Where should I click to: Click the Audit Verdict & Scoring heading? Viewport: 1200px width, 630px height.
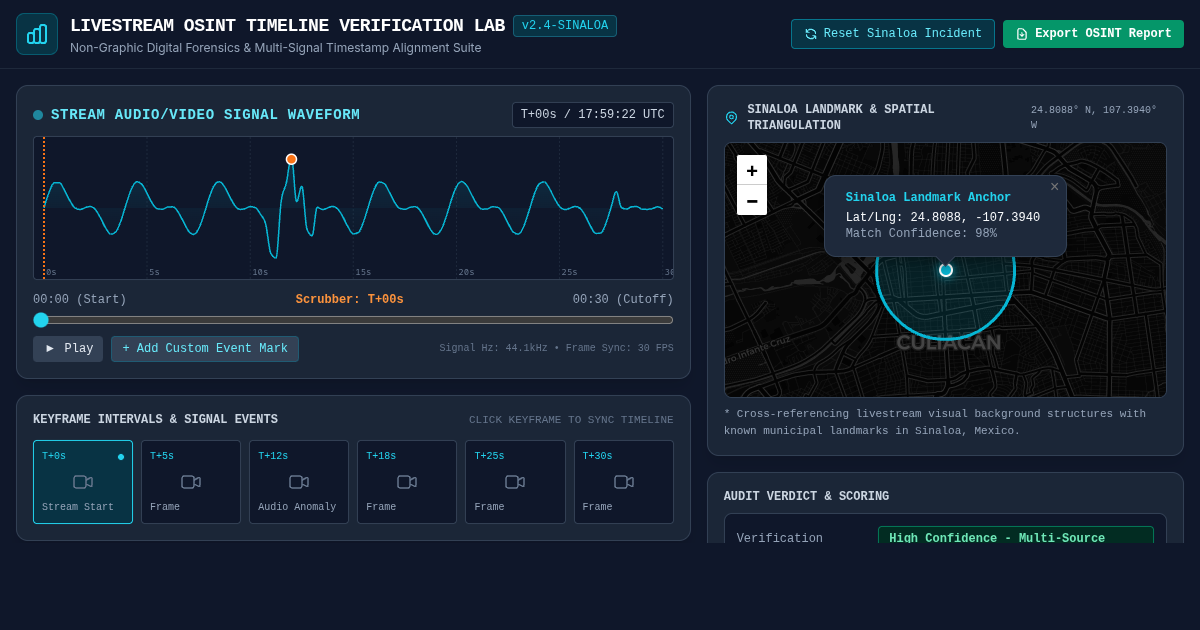[806, 497]
